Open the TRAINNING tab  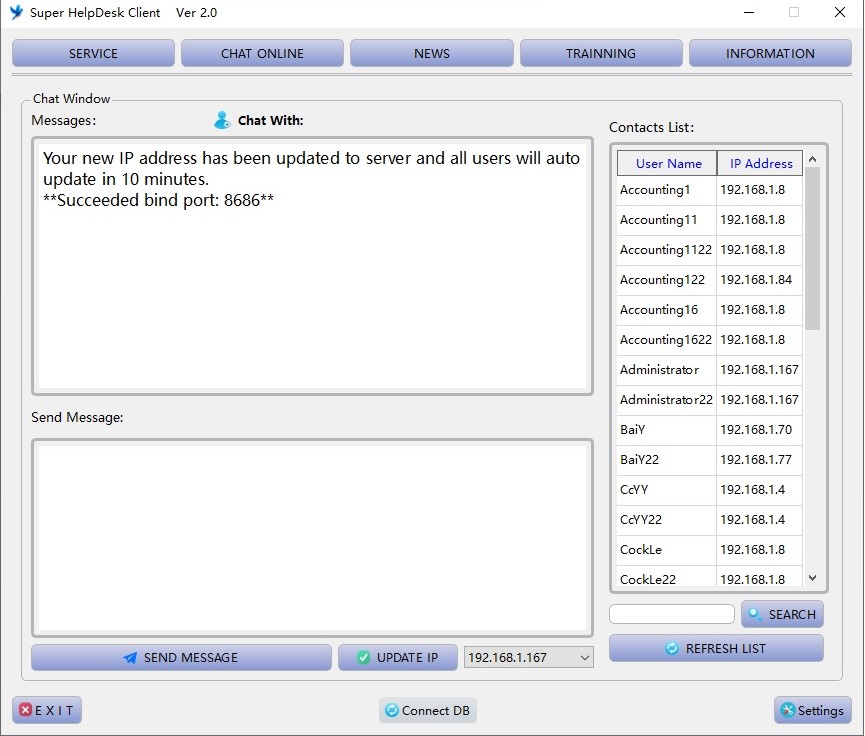click(600, 54)
